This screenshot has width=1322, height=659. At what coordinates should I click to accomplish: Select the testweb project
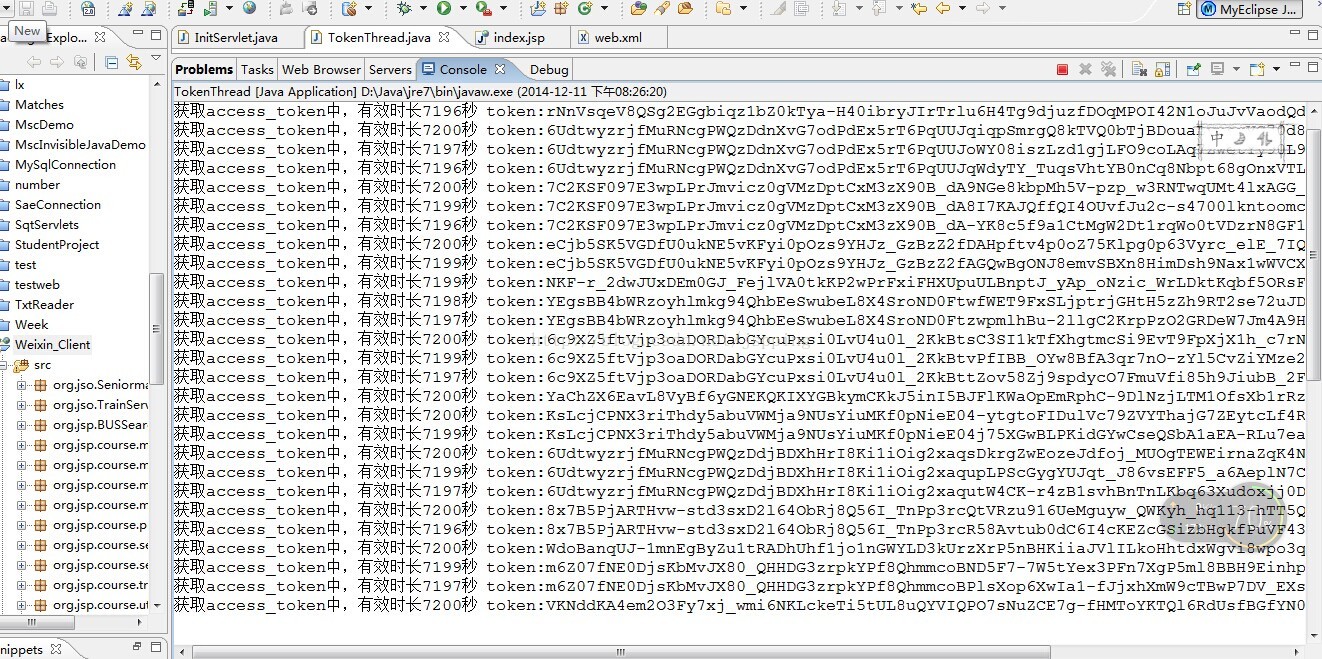37,285
